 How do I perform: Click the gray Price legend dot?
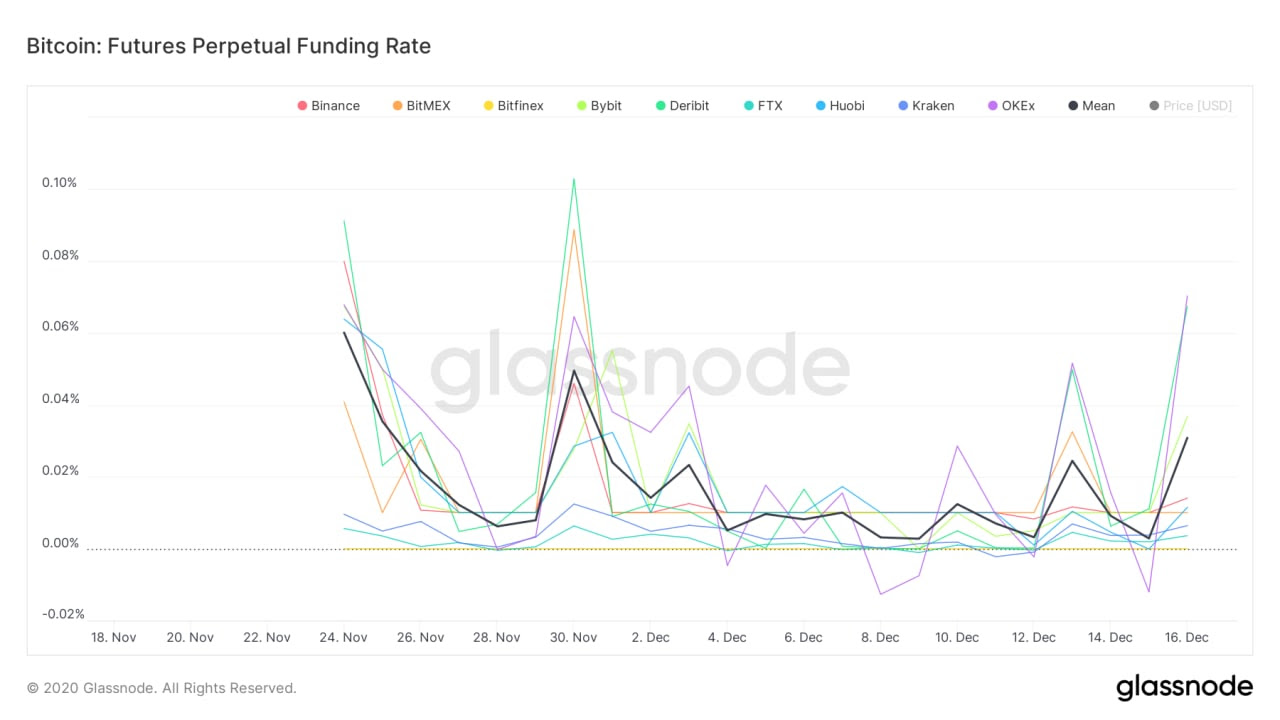pos(1153,106)
